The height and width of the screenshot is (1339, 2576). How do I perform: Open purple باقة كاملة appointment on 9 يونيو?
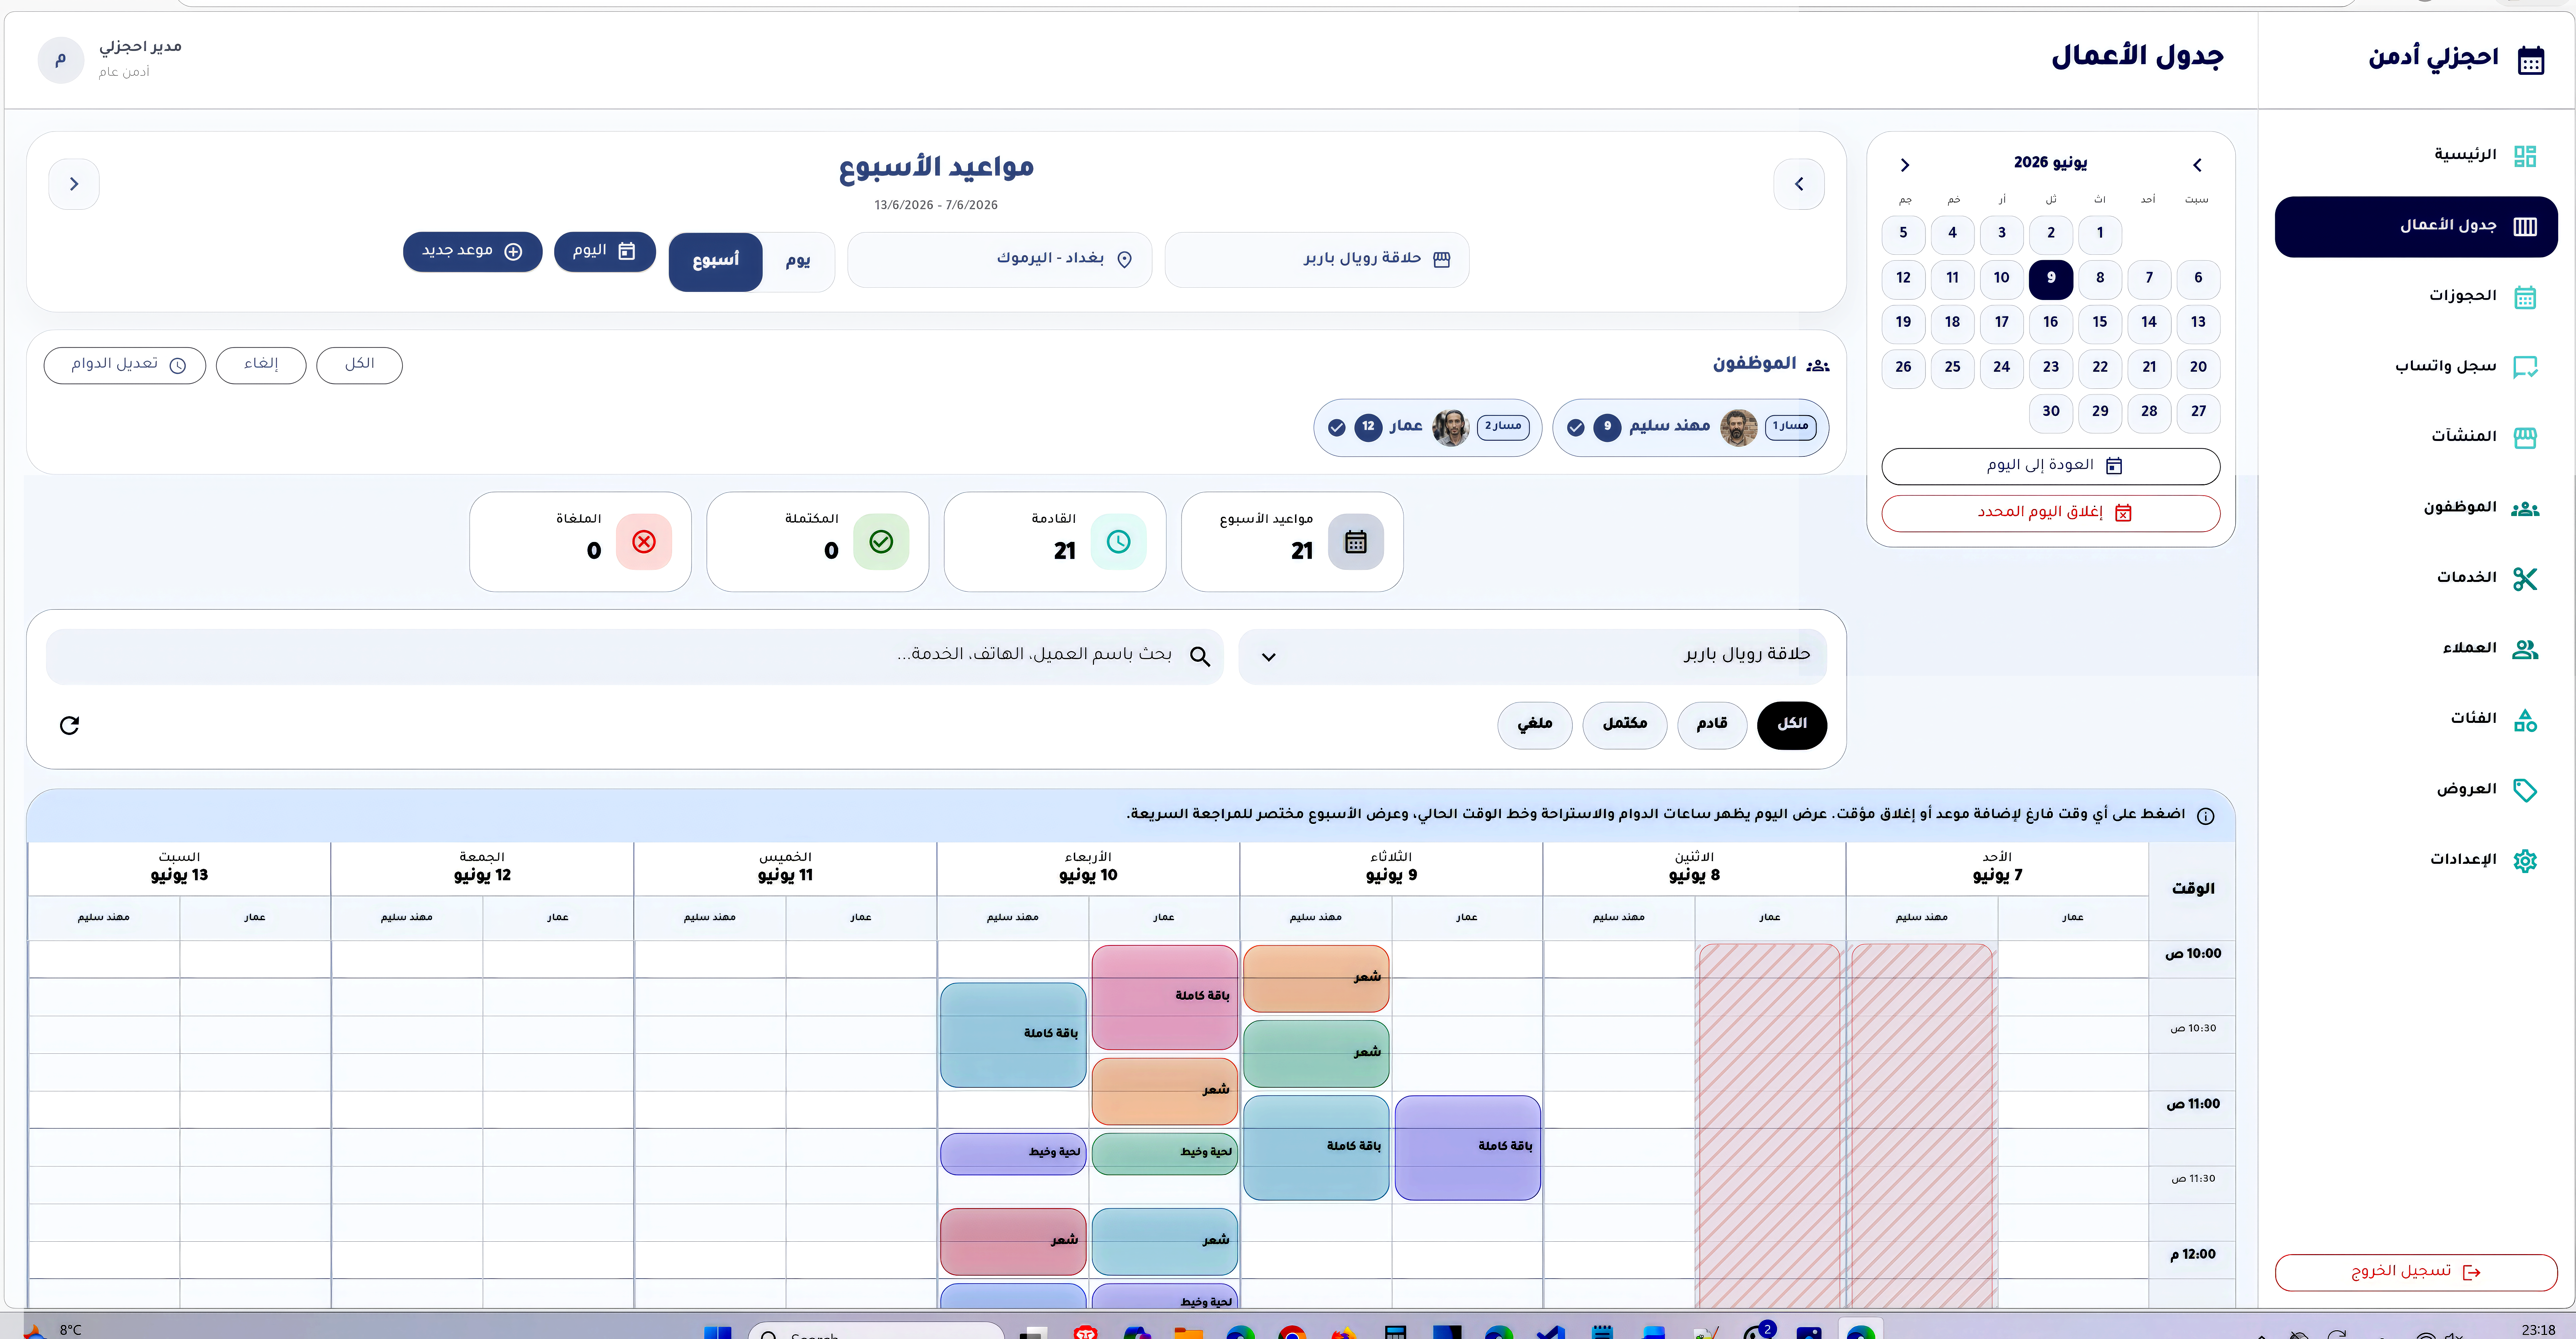[1468, 1148]
